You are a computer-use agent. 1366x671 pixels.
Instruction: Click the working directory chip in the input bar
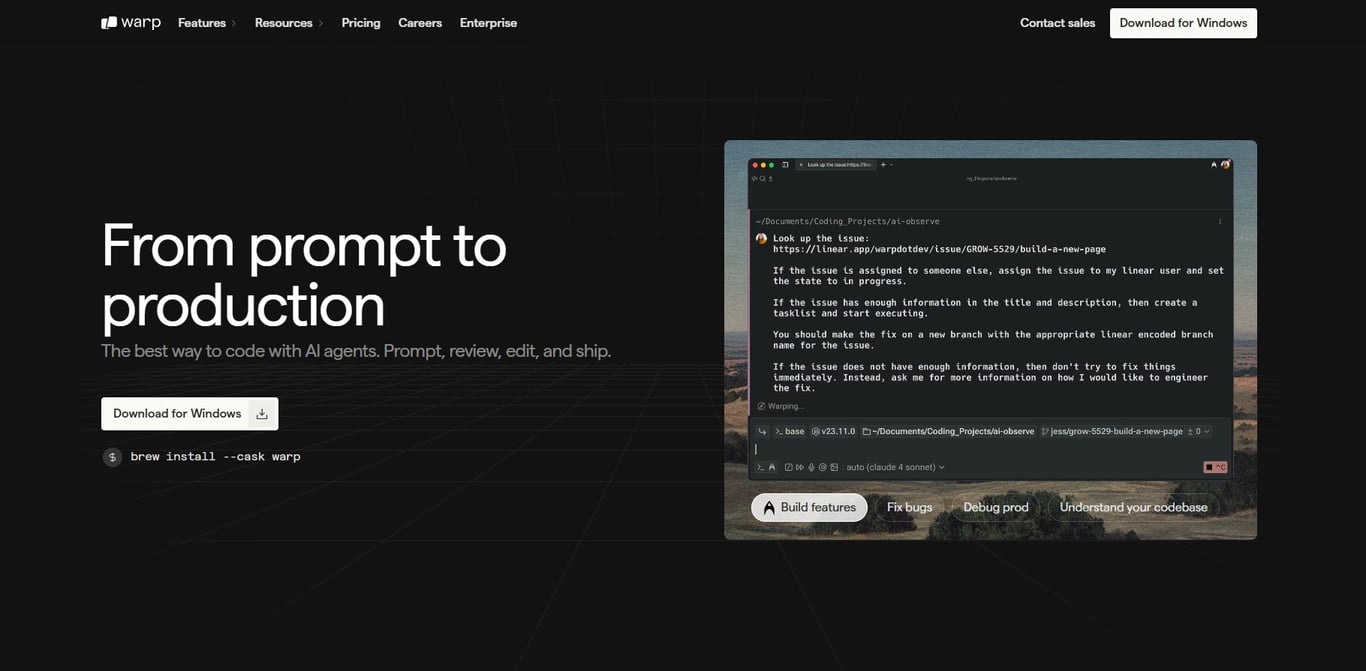click(x=948, y=431)
